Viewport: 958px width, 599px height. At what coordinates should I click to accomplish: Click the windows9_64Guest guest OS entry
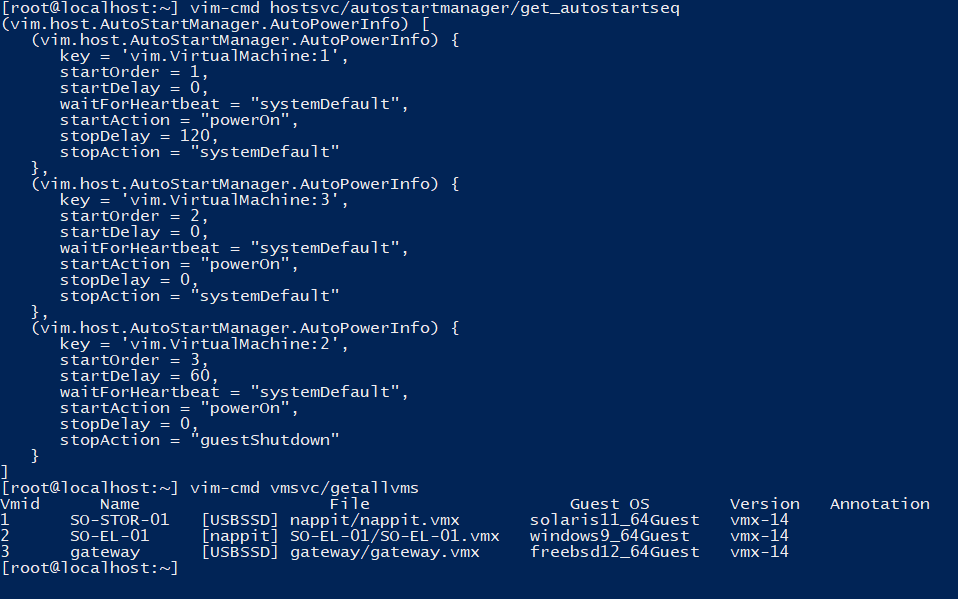tap(609, 536)
